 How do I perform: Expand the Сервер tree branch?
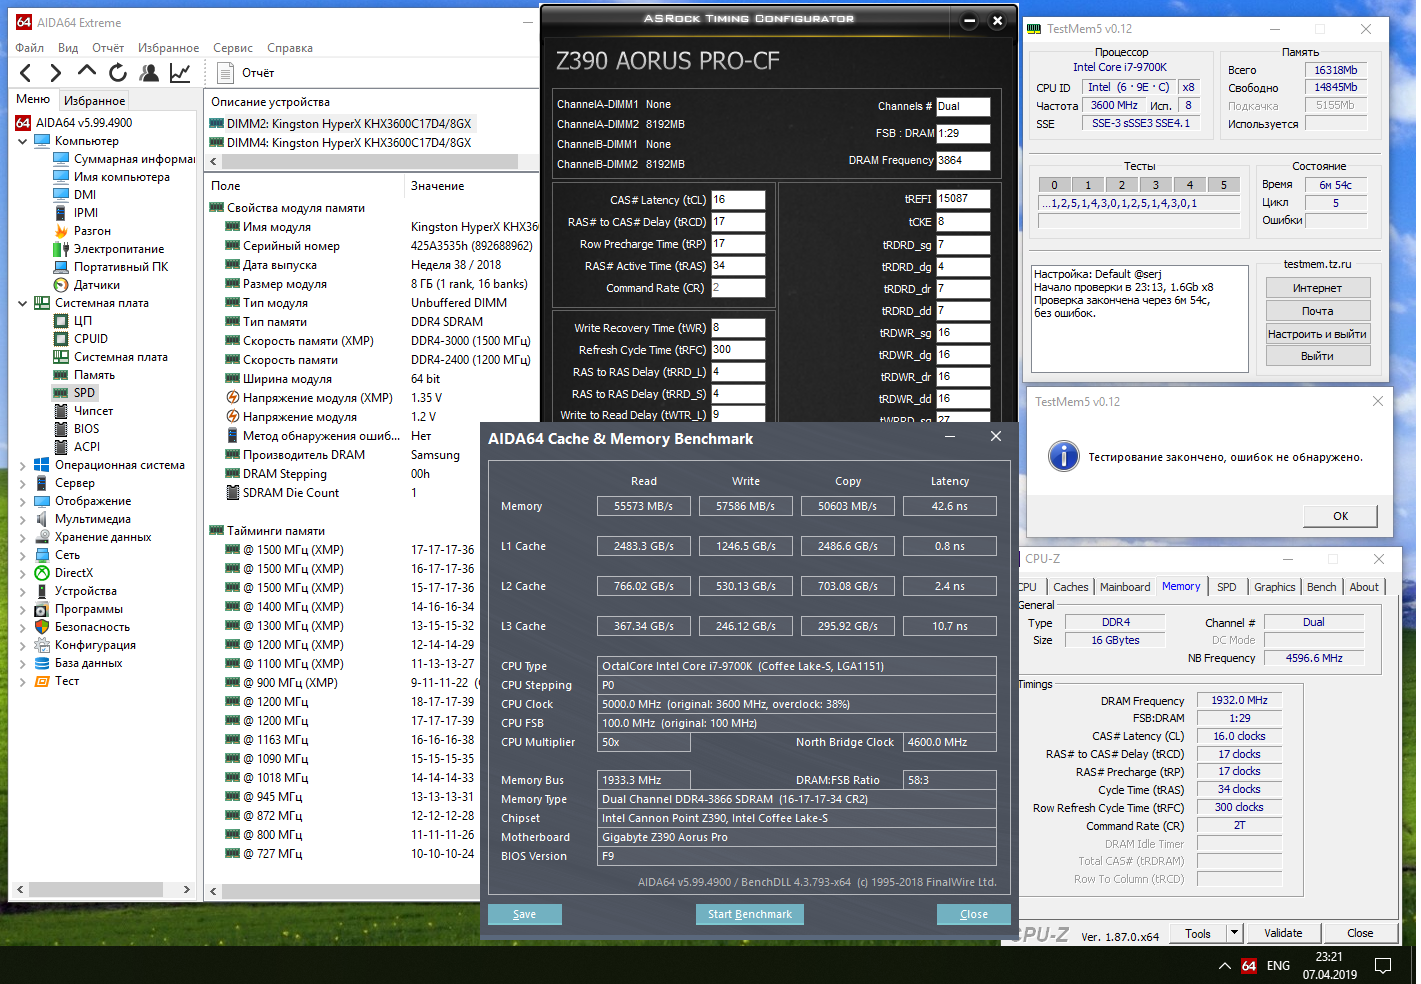click(23, 483)
